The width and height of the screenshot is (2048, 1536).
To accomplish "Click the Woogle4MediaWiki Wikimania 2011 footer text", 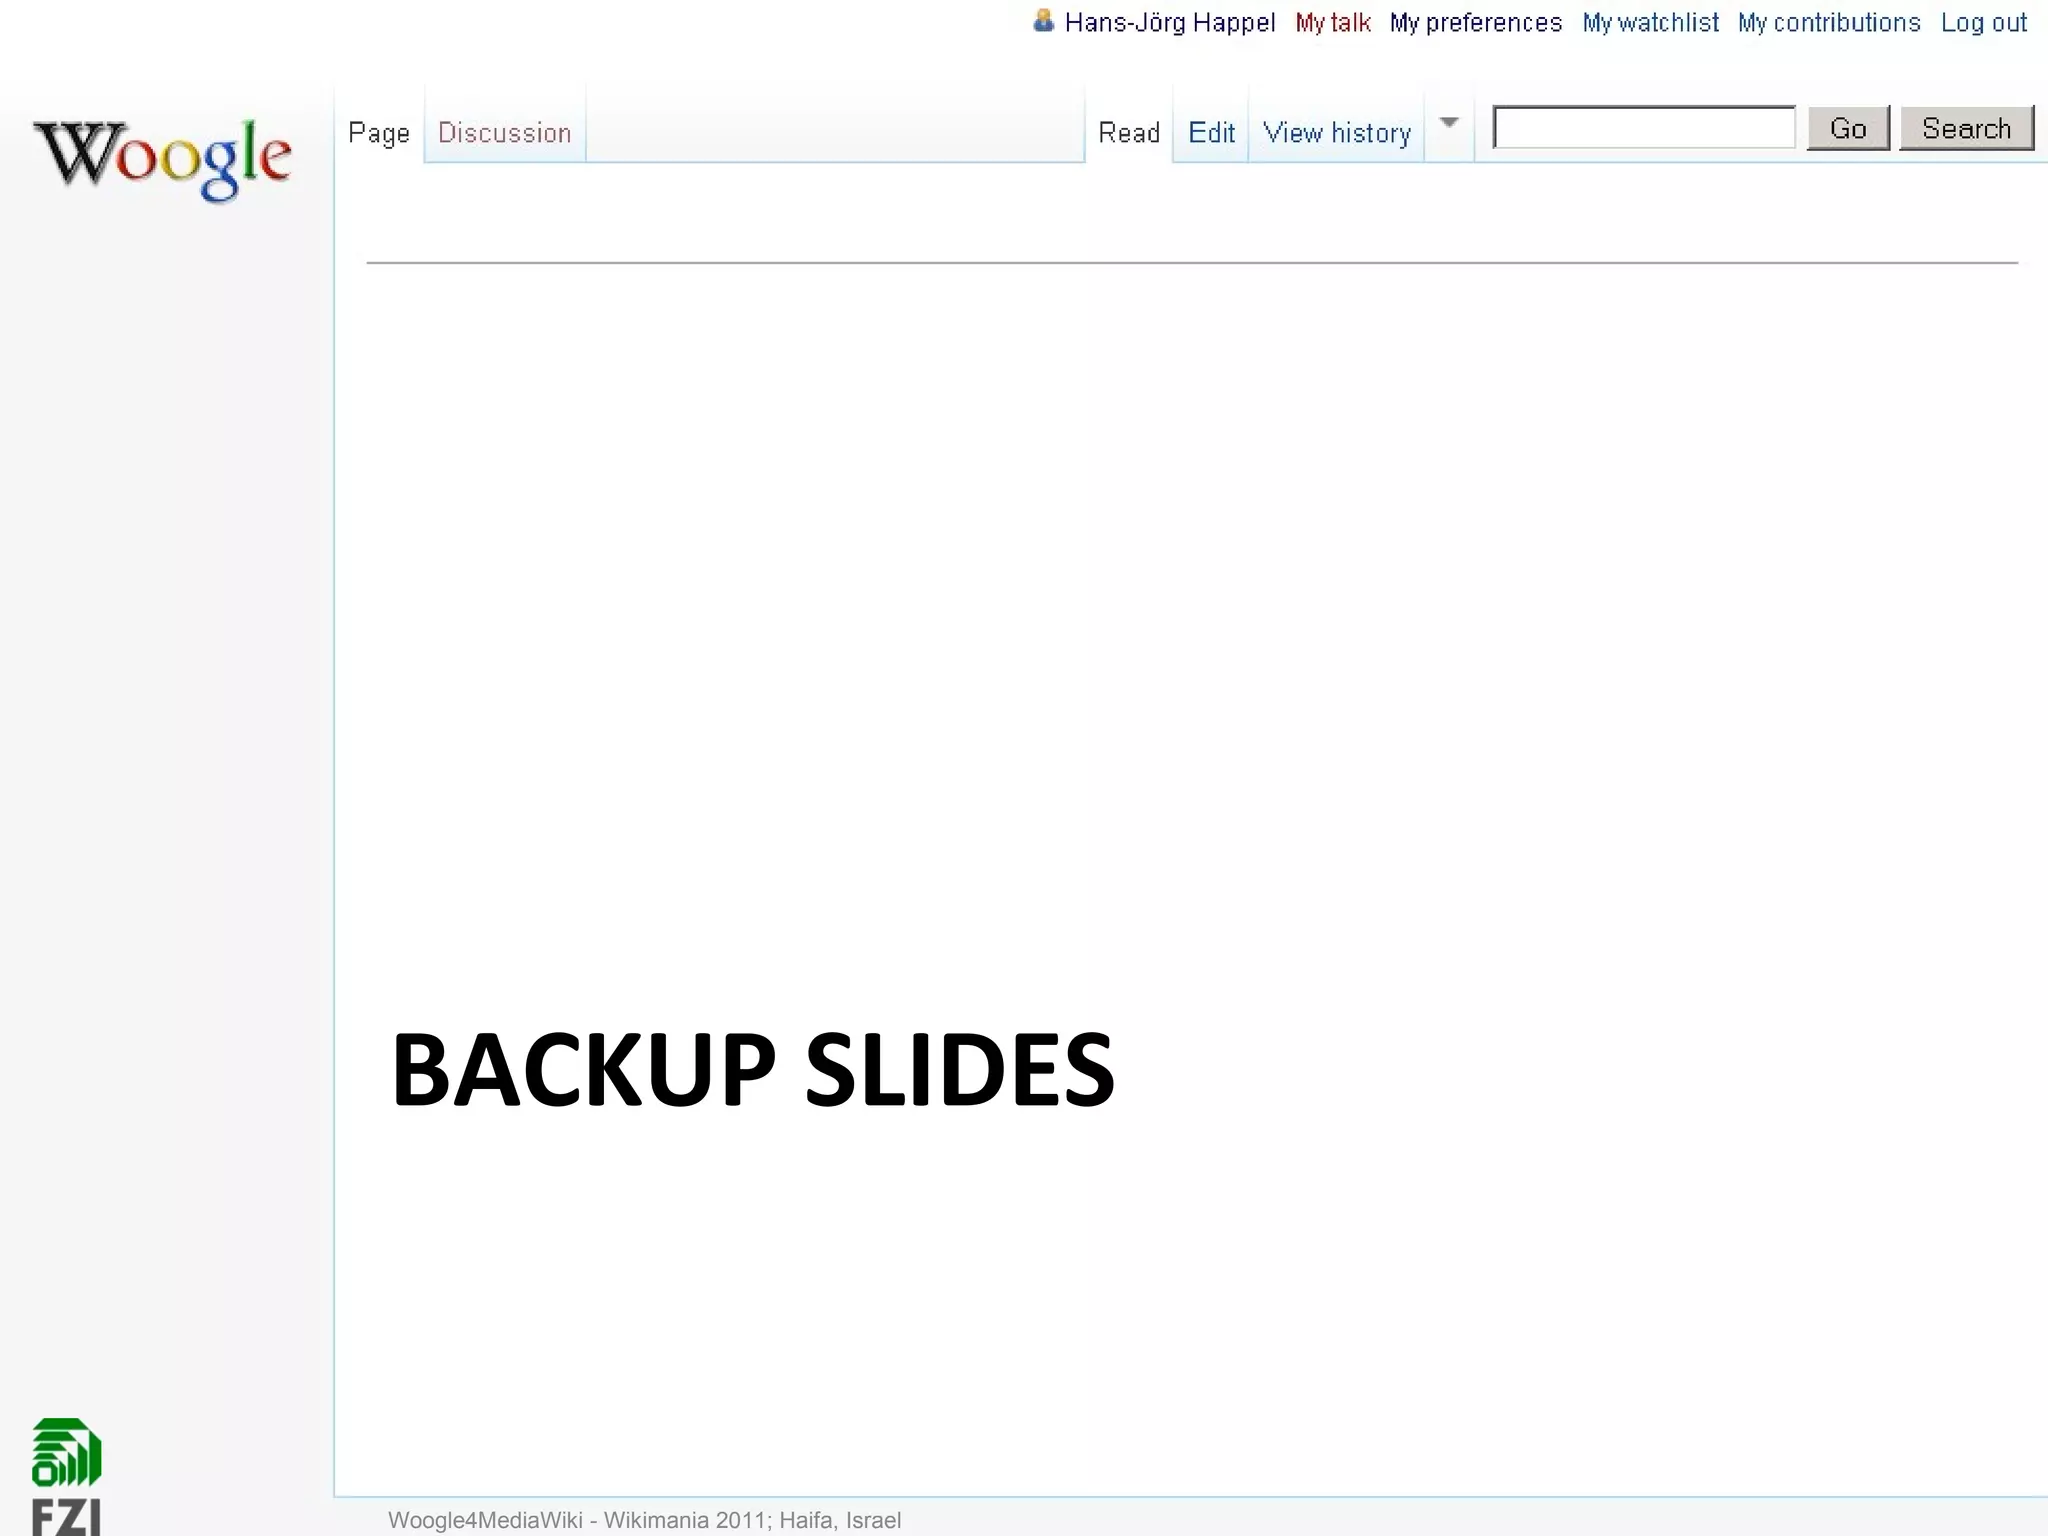I will pyautogui.click(x=644, y=1520).
